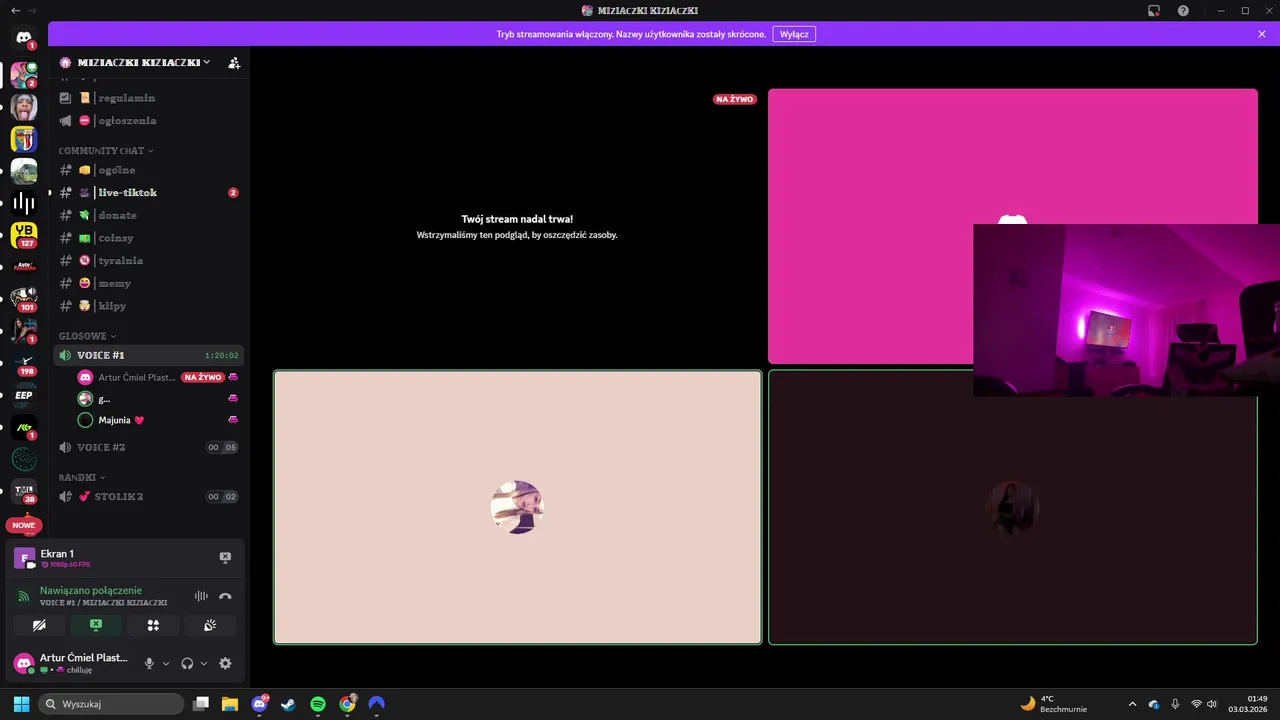Turn on camera with the crossed-out camera button
Image resolution: width=1280 pixels, height=720 pixels.
coord(39,625)
